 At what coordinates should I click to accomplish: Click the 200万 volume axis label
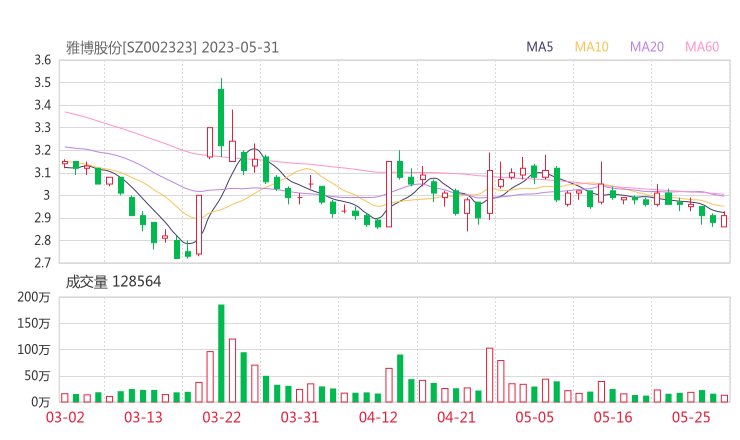coord(34,297)
